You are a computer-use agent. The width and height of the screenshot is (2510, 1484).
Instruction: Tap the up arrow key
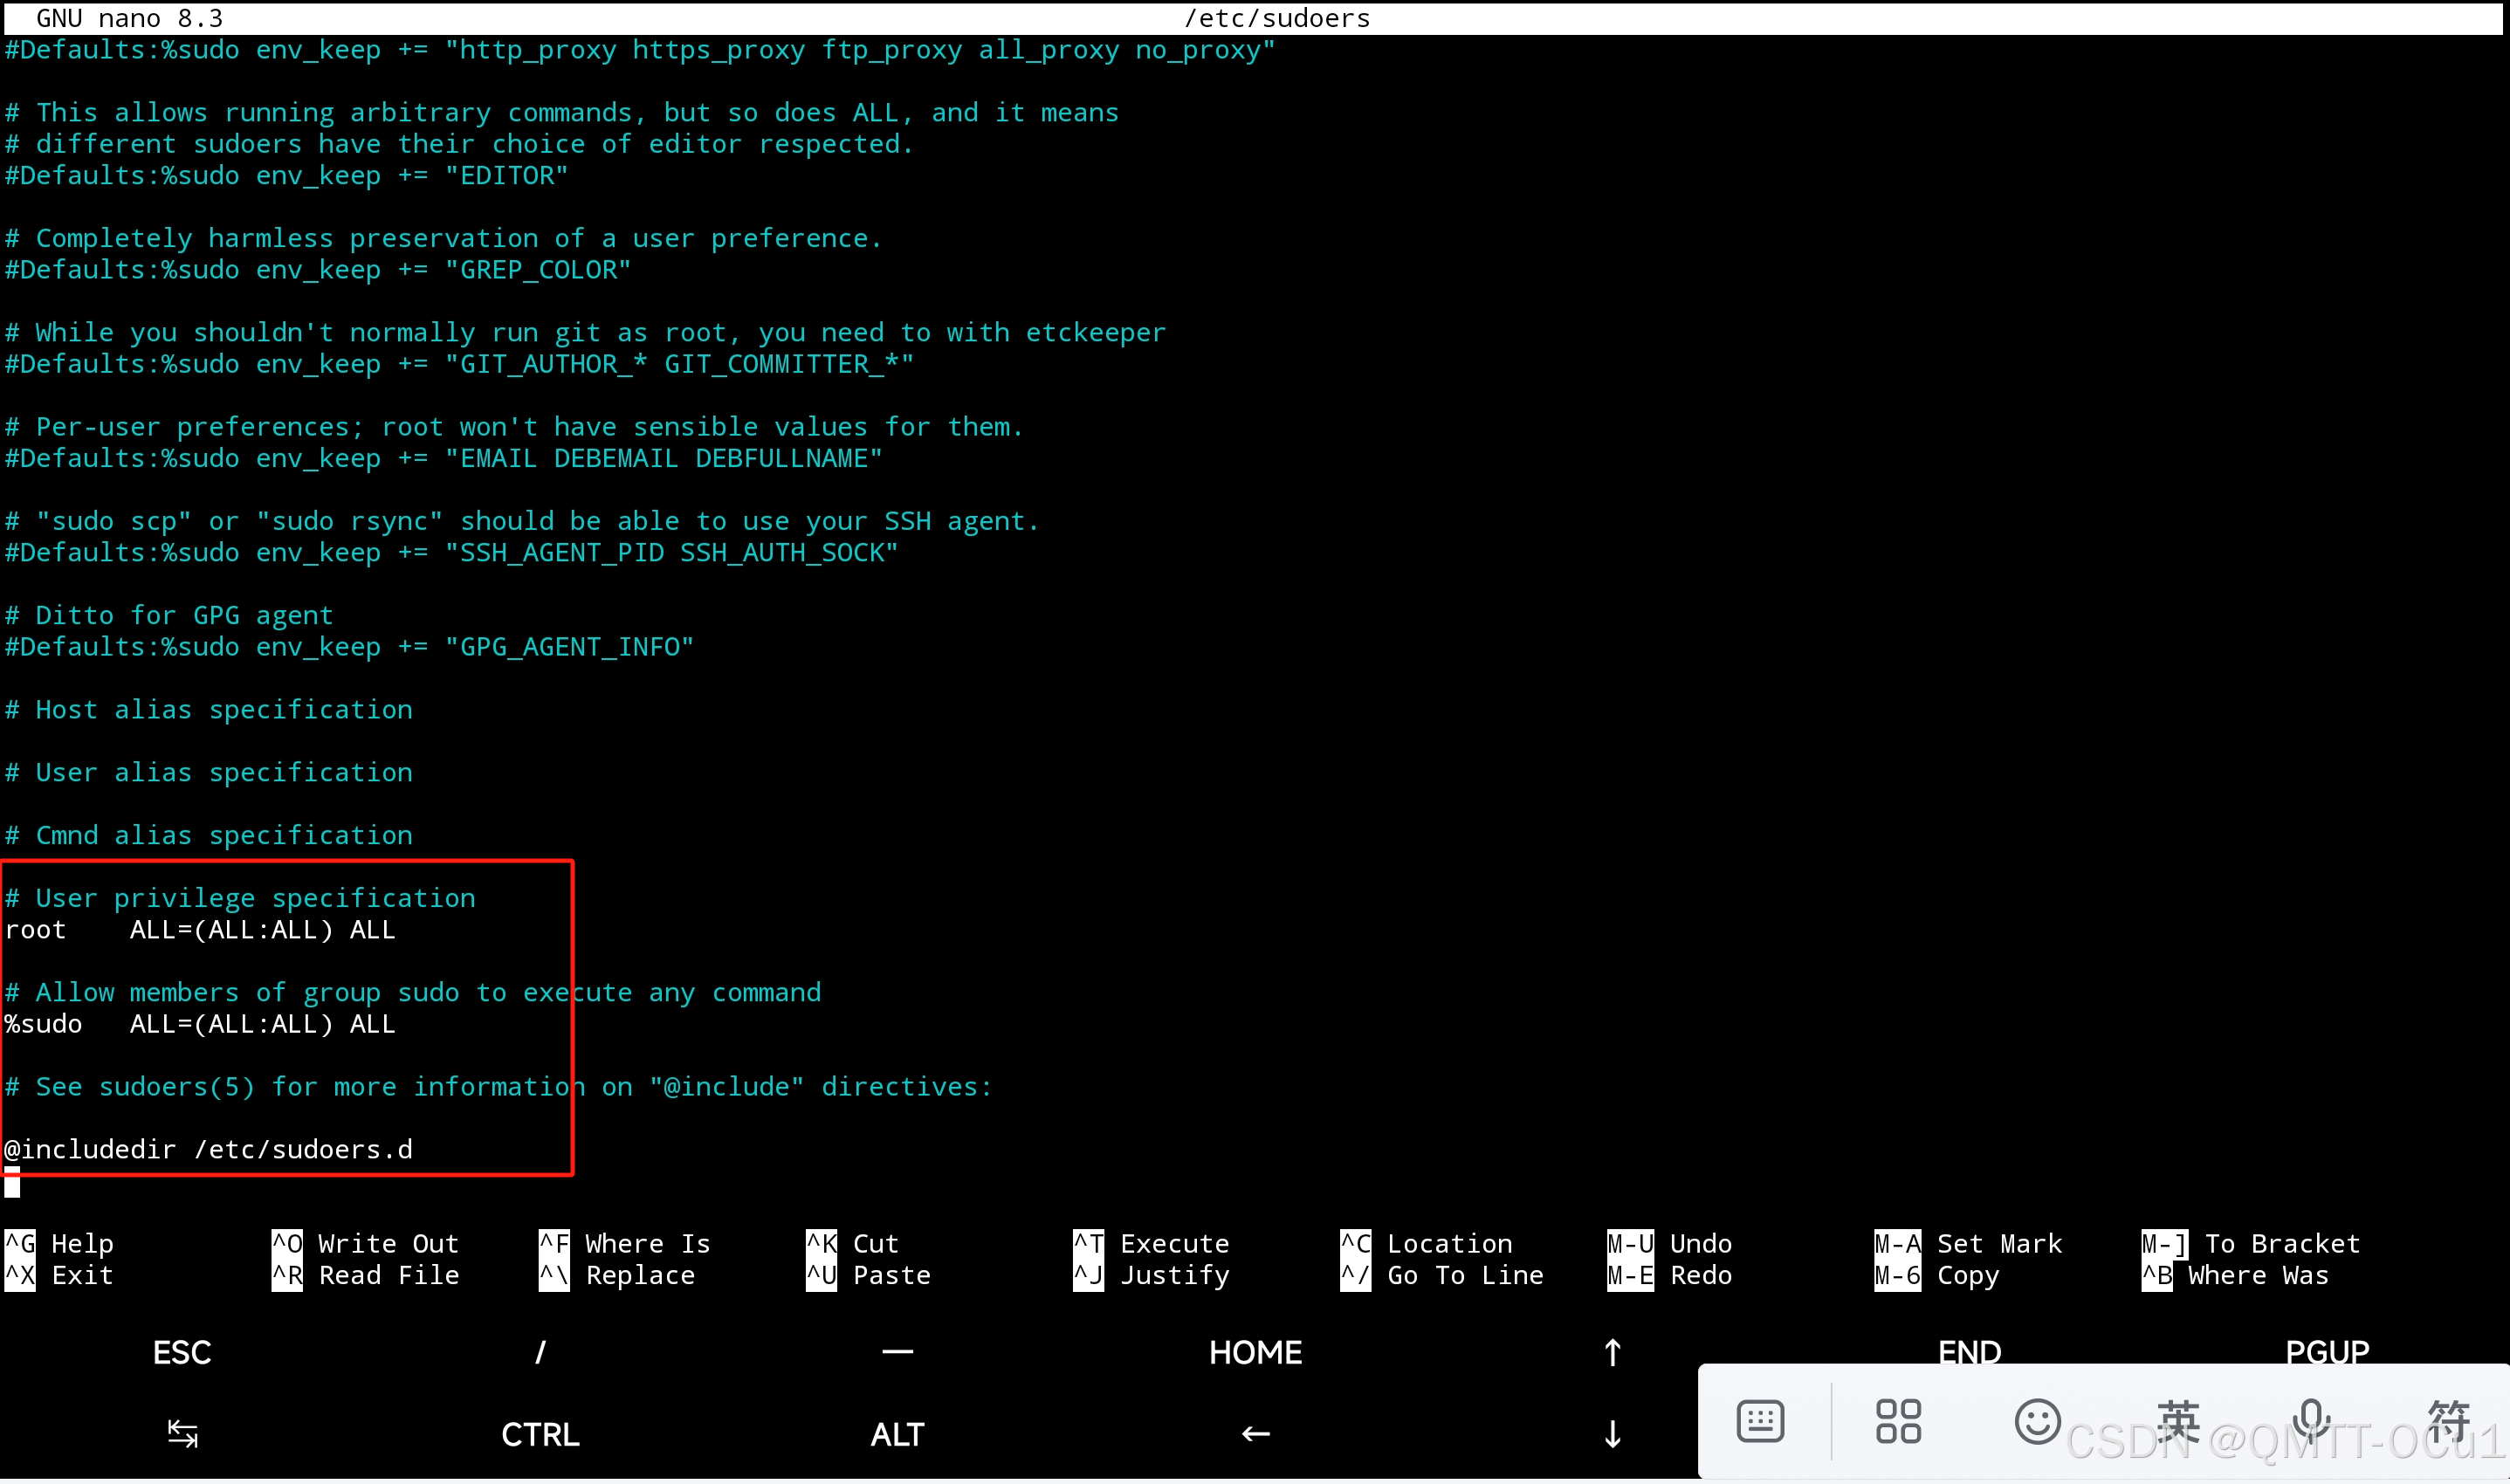click(x=1612, y=1353)
